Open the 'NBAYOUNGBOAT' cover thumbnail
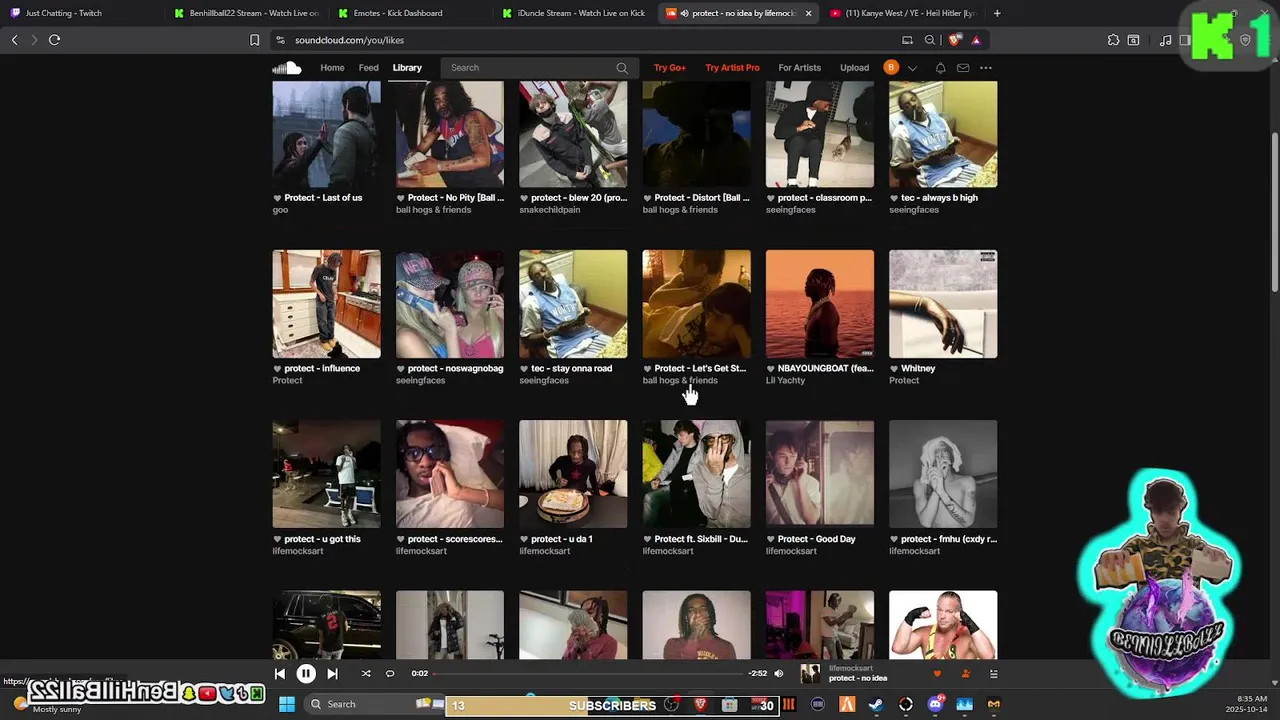 [x=820, y=304]
